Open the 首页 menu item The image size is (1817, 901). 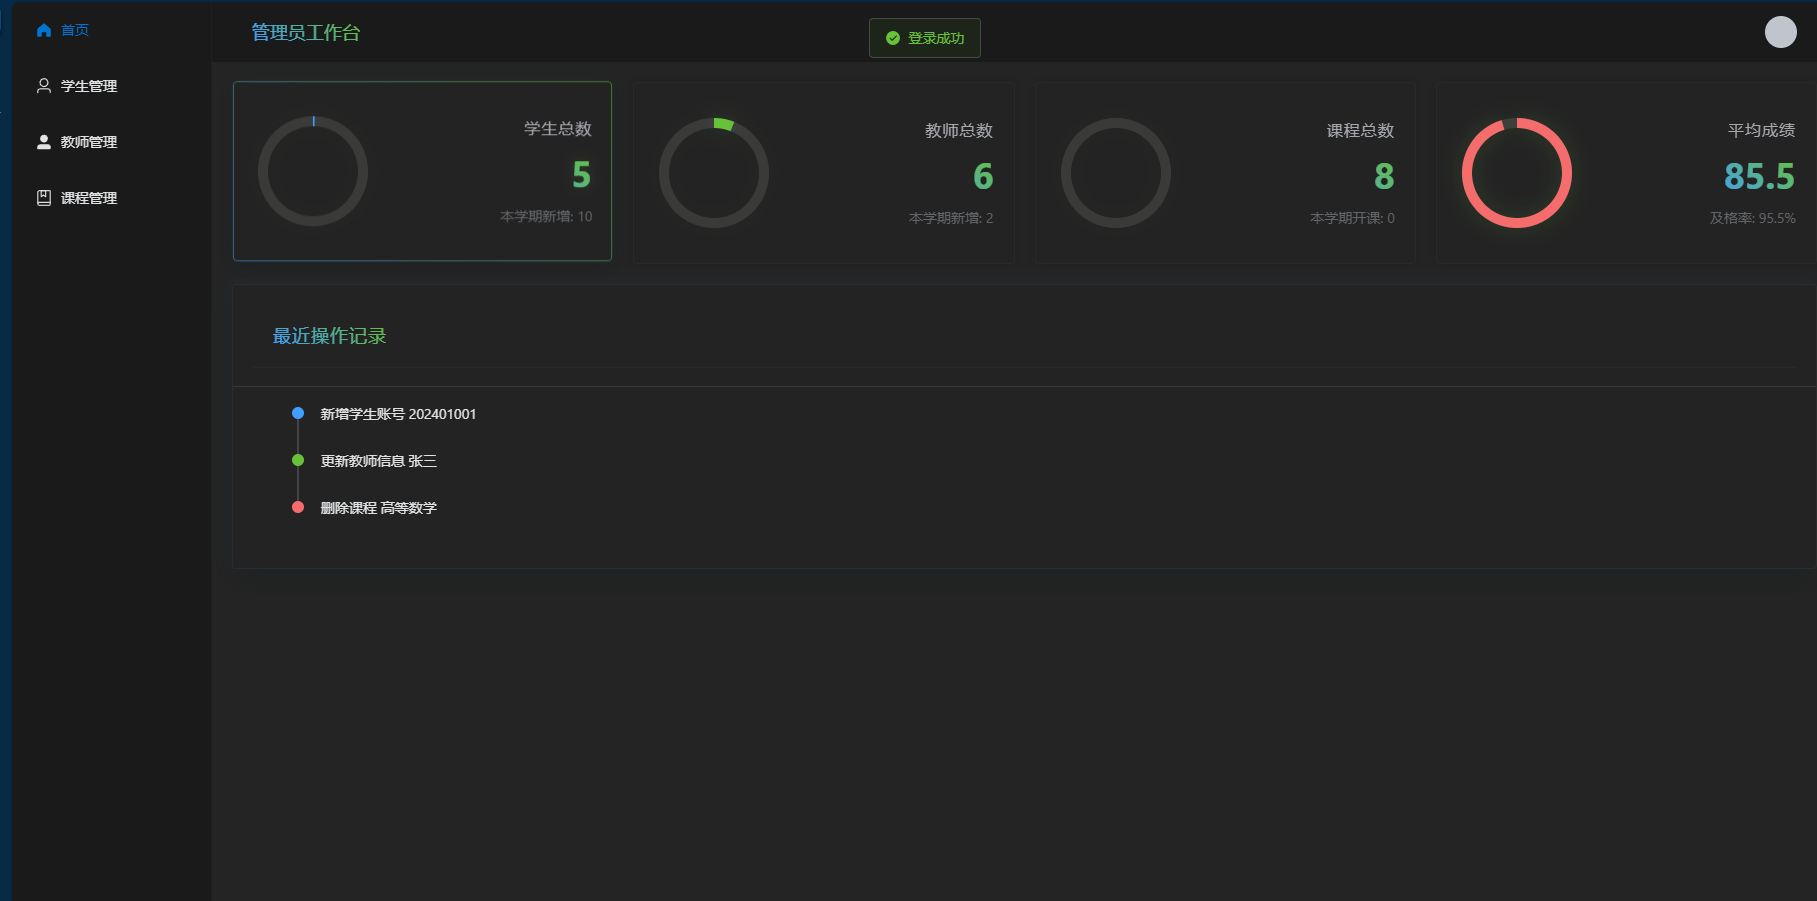pos(75,30)
